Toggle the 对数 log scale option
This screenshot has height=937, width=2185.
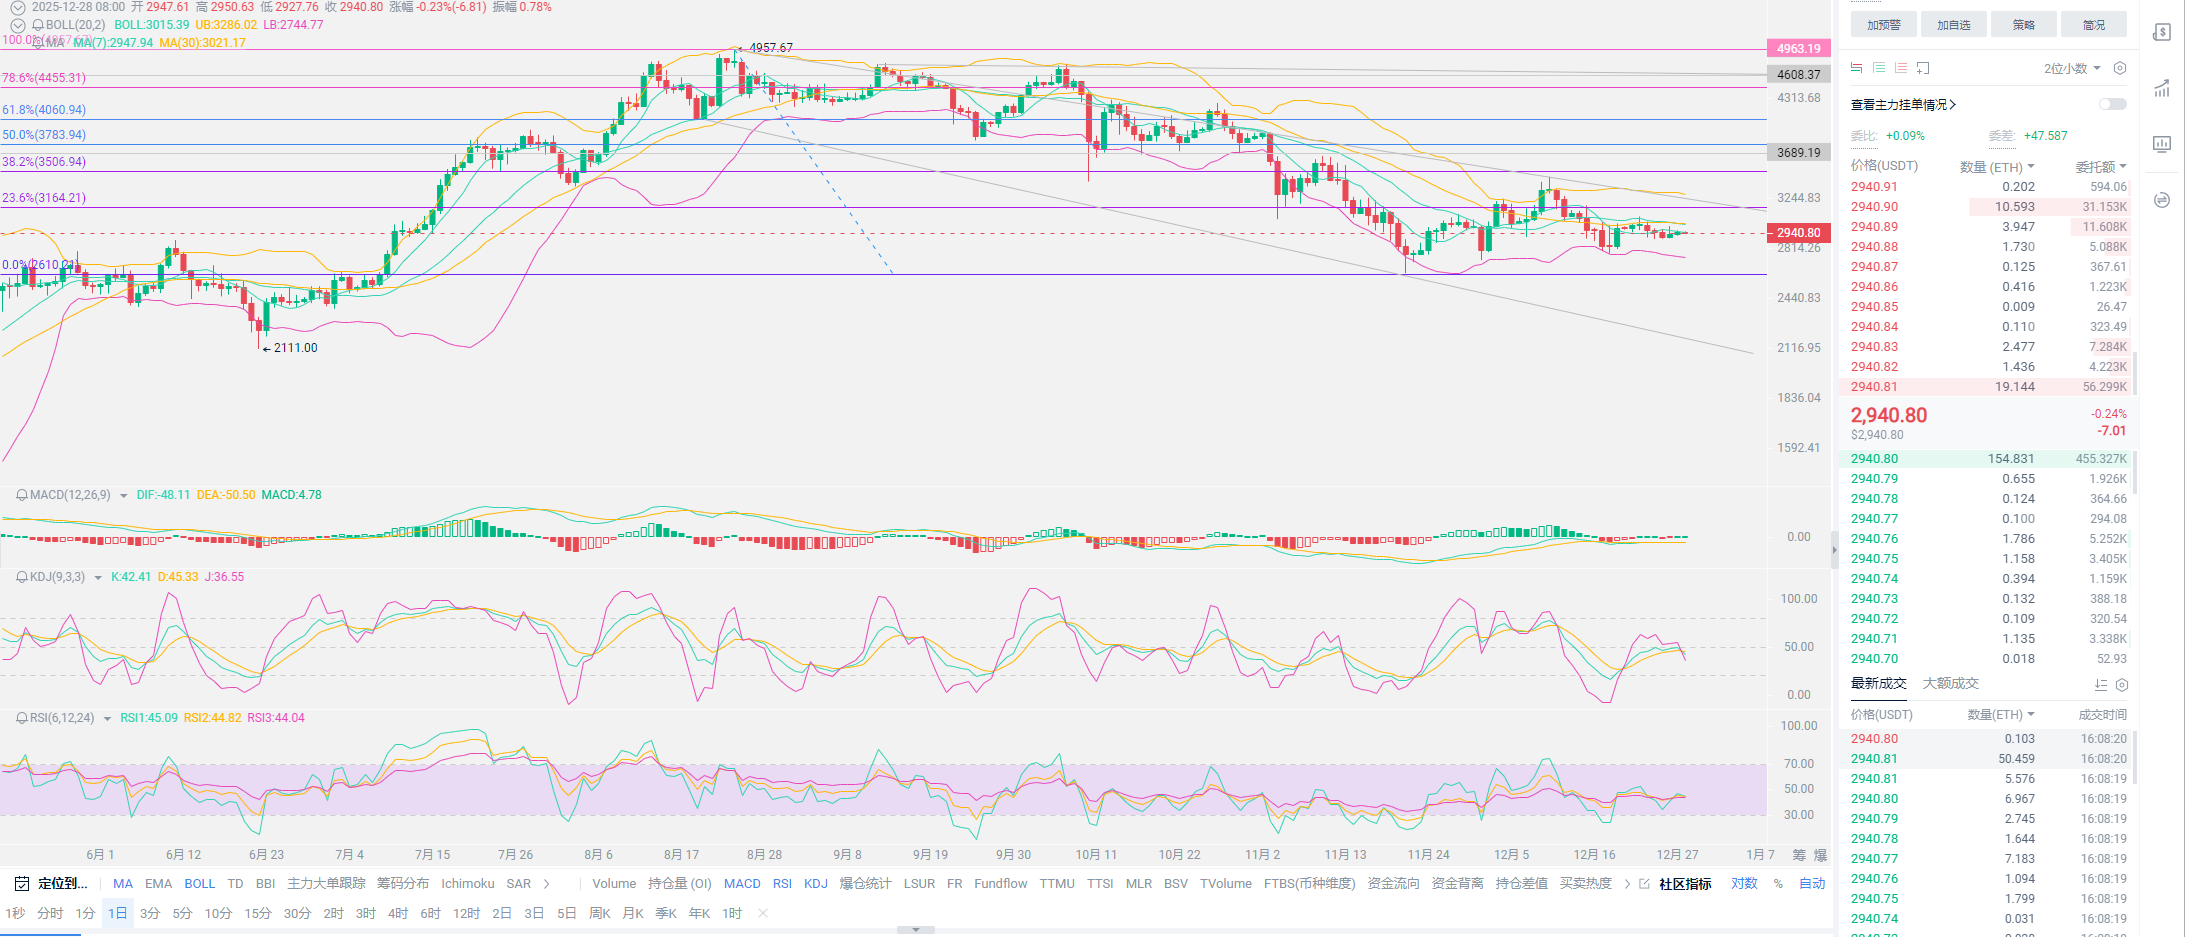pyautogui.click(x=1744, y=883)
